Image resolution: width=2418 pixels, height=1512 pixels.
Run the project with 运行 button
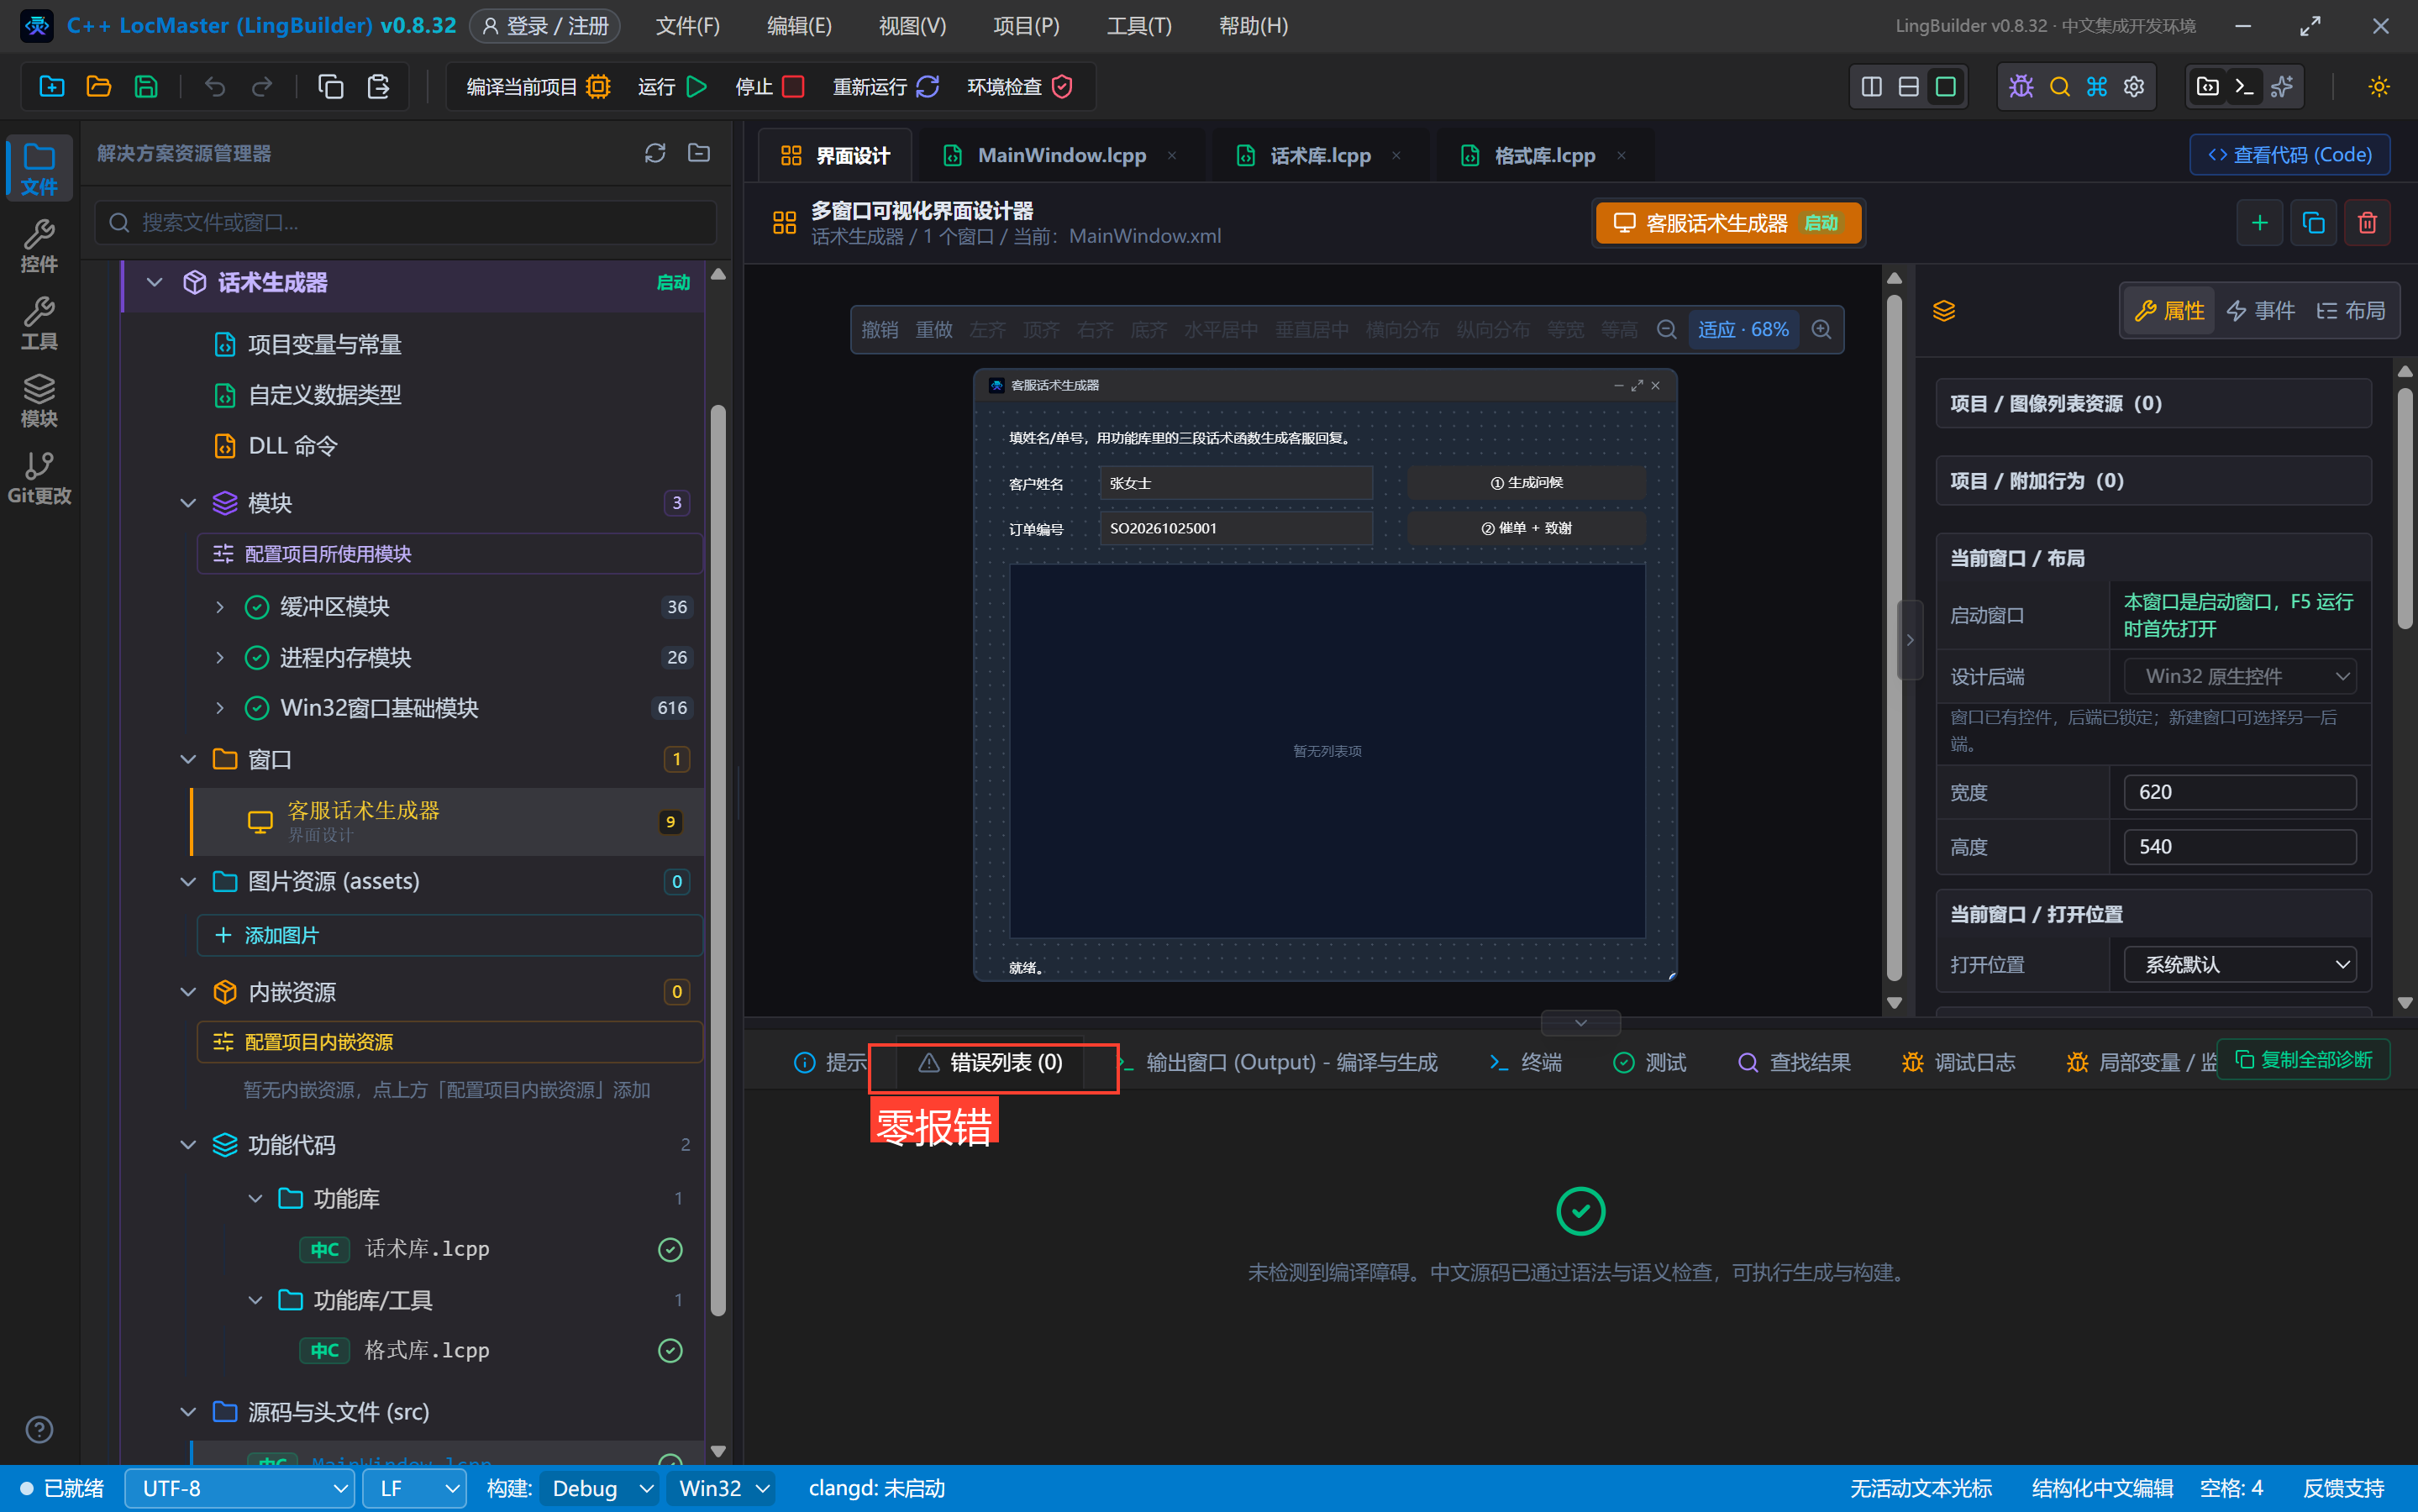(x=672, y=87)
